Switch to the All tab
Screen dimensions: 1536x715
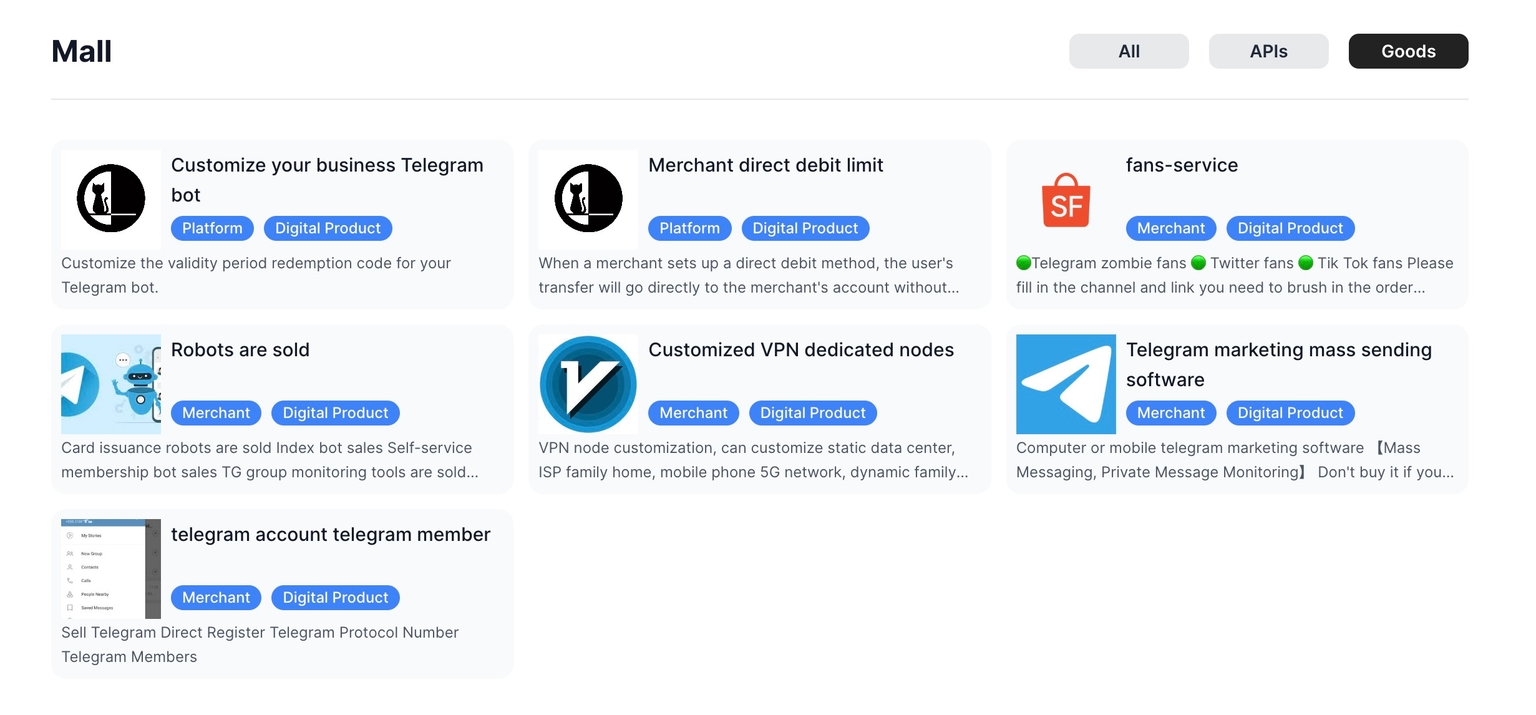click(1129, 51)
